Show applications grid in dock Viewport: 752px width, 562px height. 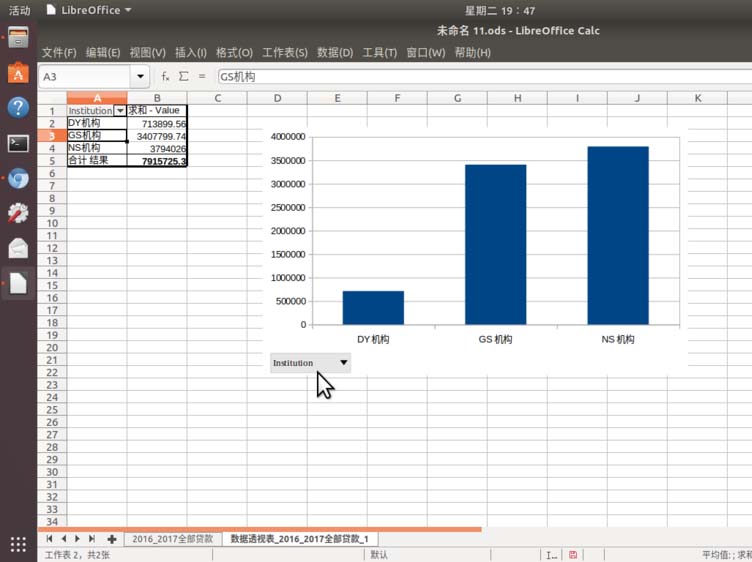(x=18, y=544)
